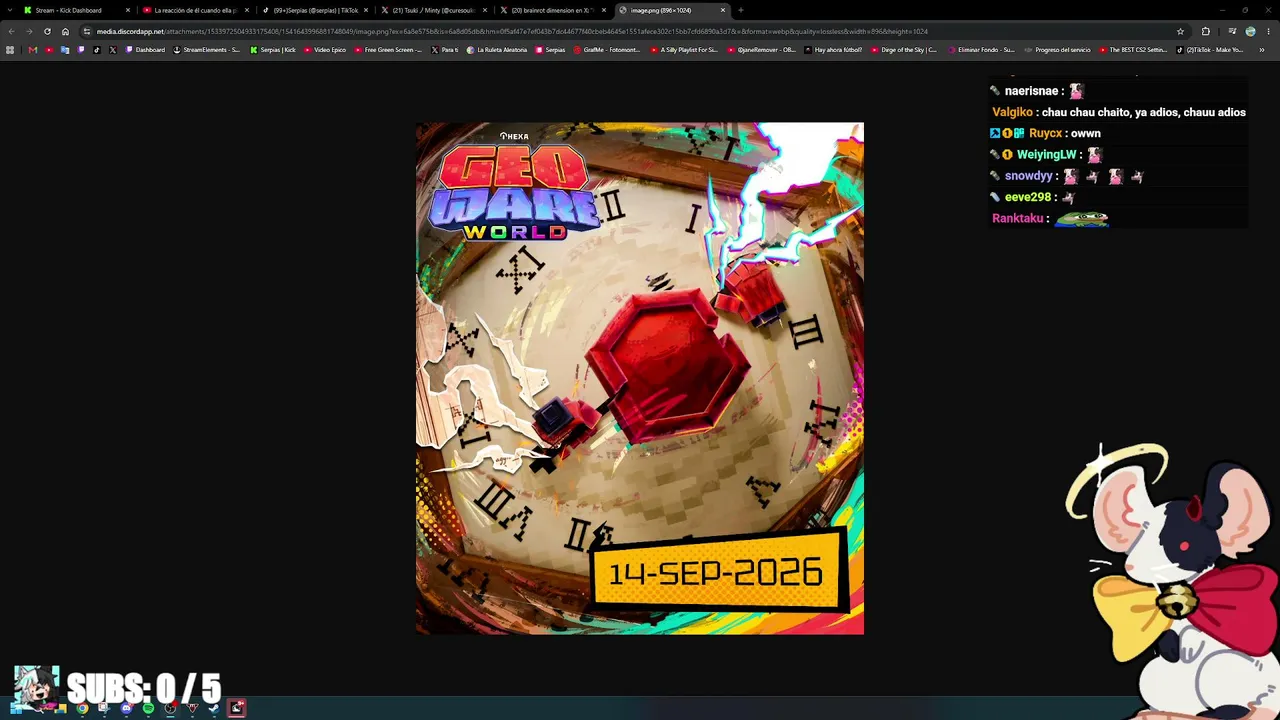Go forward to the next page
This screenshot has width=1280, height=720.
[x=29, y=31]
